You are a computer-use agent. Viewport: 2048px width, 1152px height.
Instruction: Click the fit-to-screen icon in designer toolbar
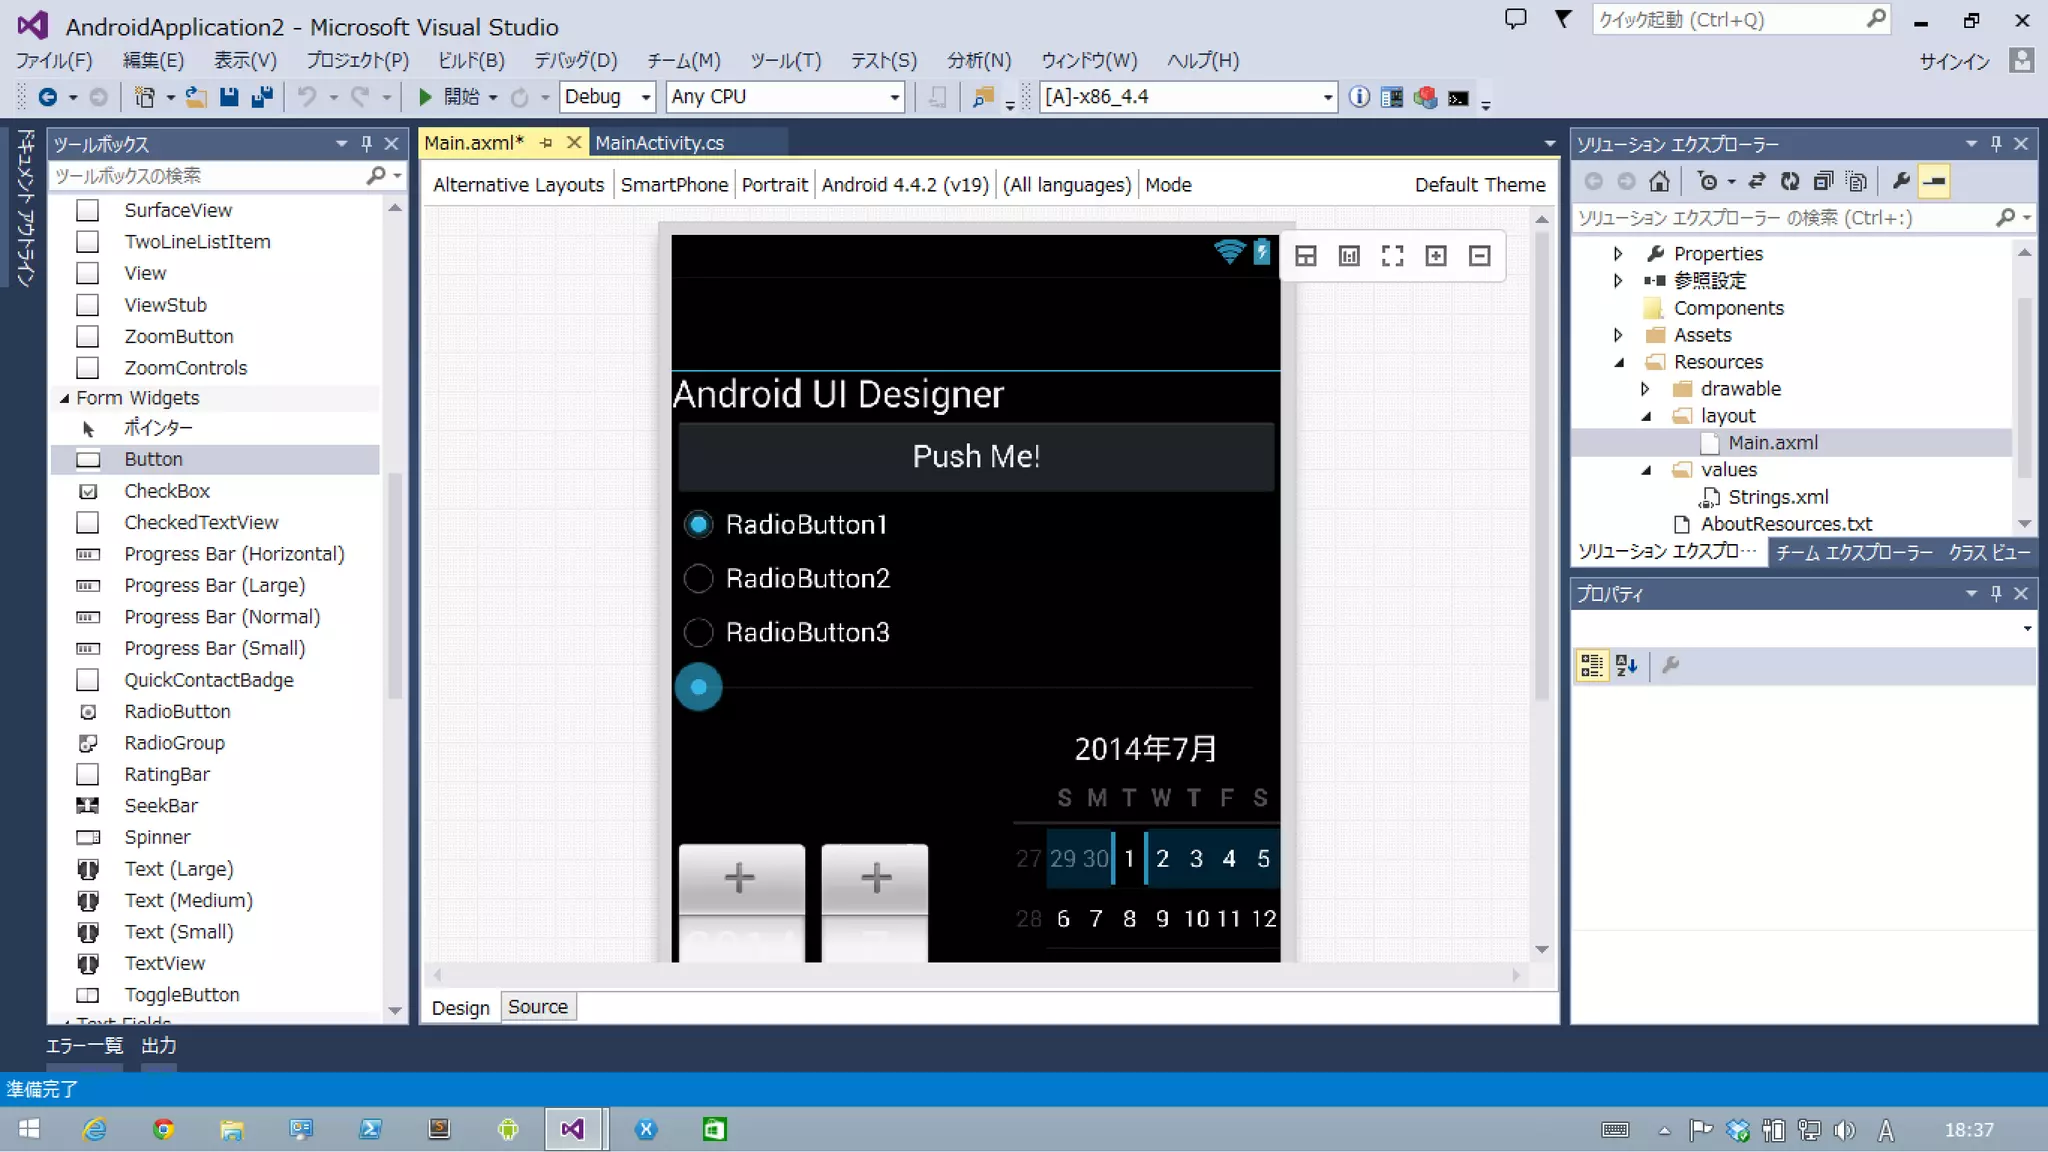click(1392, 256)
